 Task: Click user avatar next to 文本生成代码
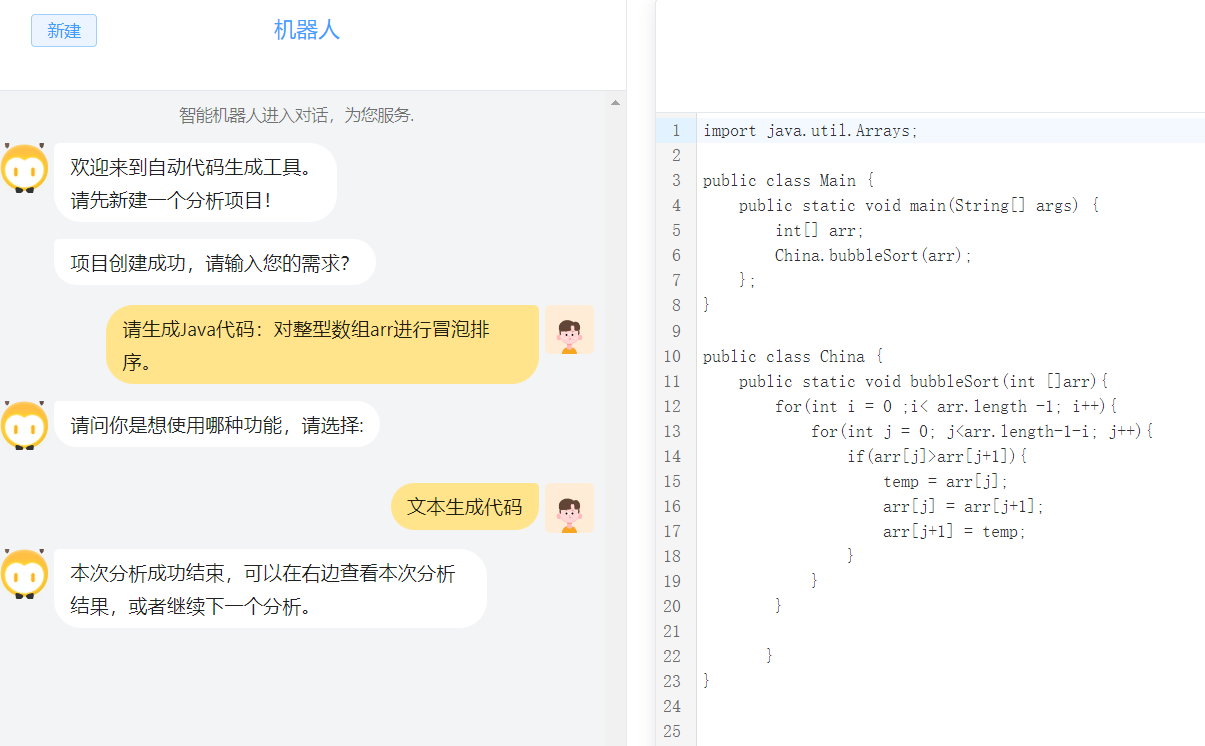[569, 508]
